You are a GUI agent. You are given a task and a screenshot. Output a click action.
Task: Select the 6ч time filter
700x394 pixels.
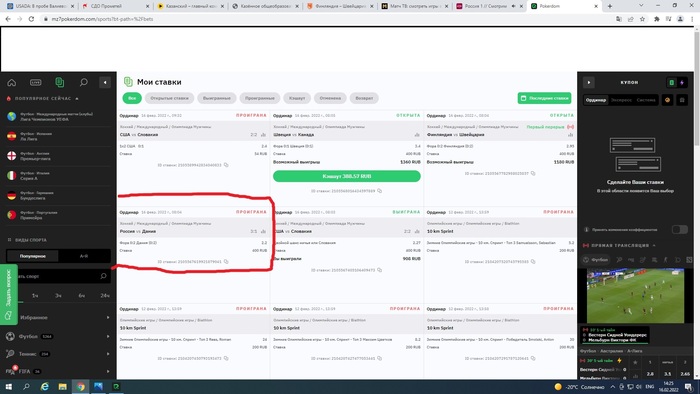[81, 295]
